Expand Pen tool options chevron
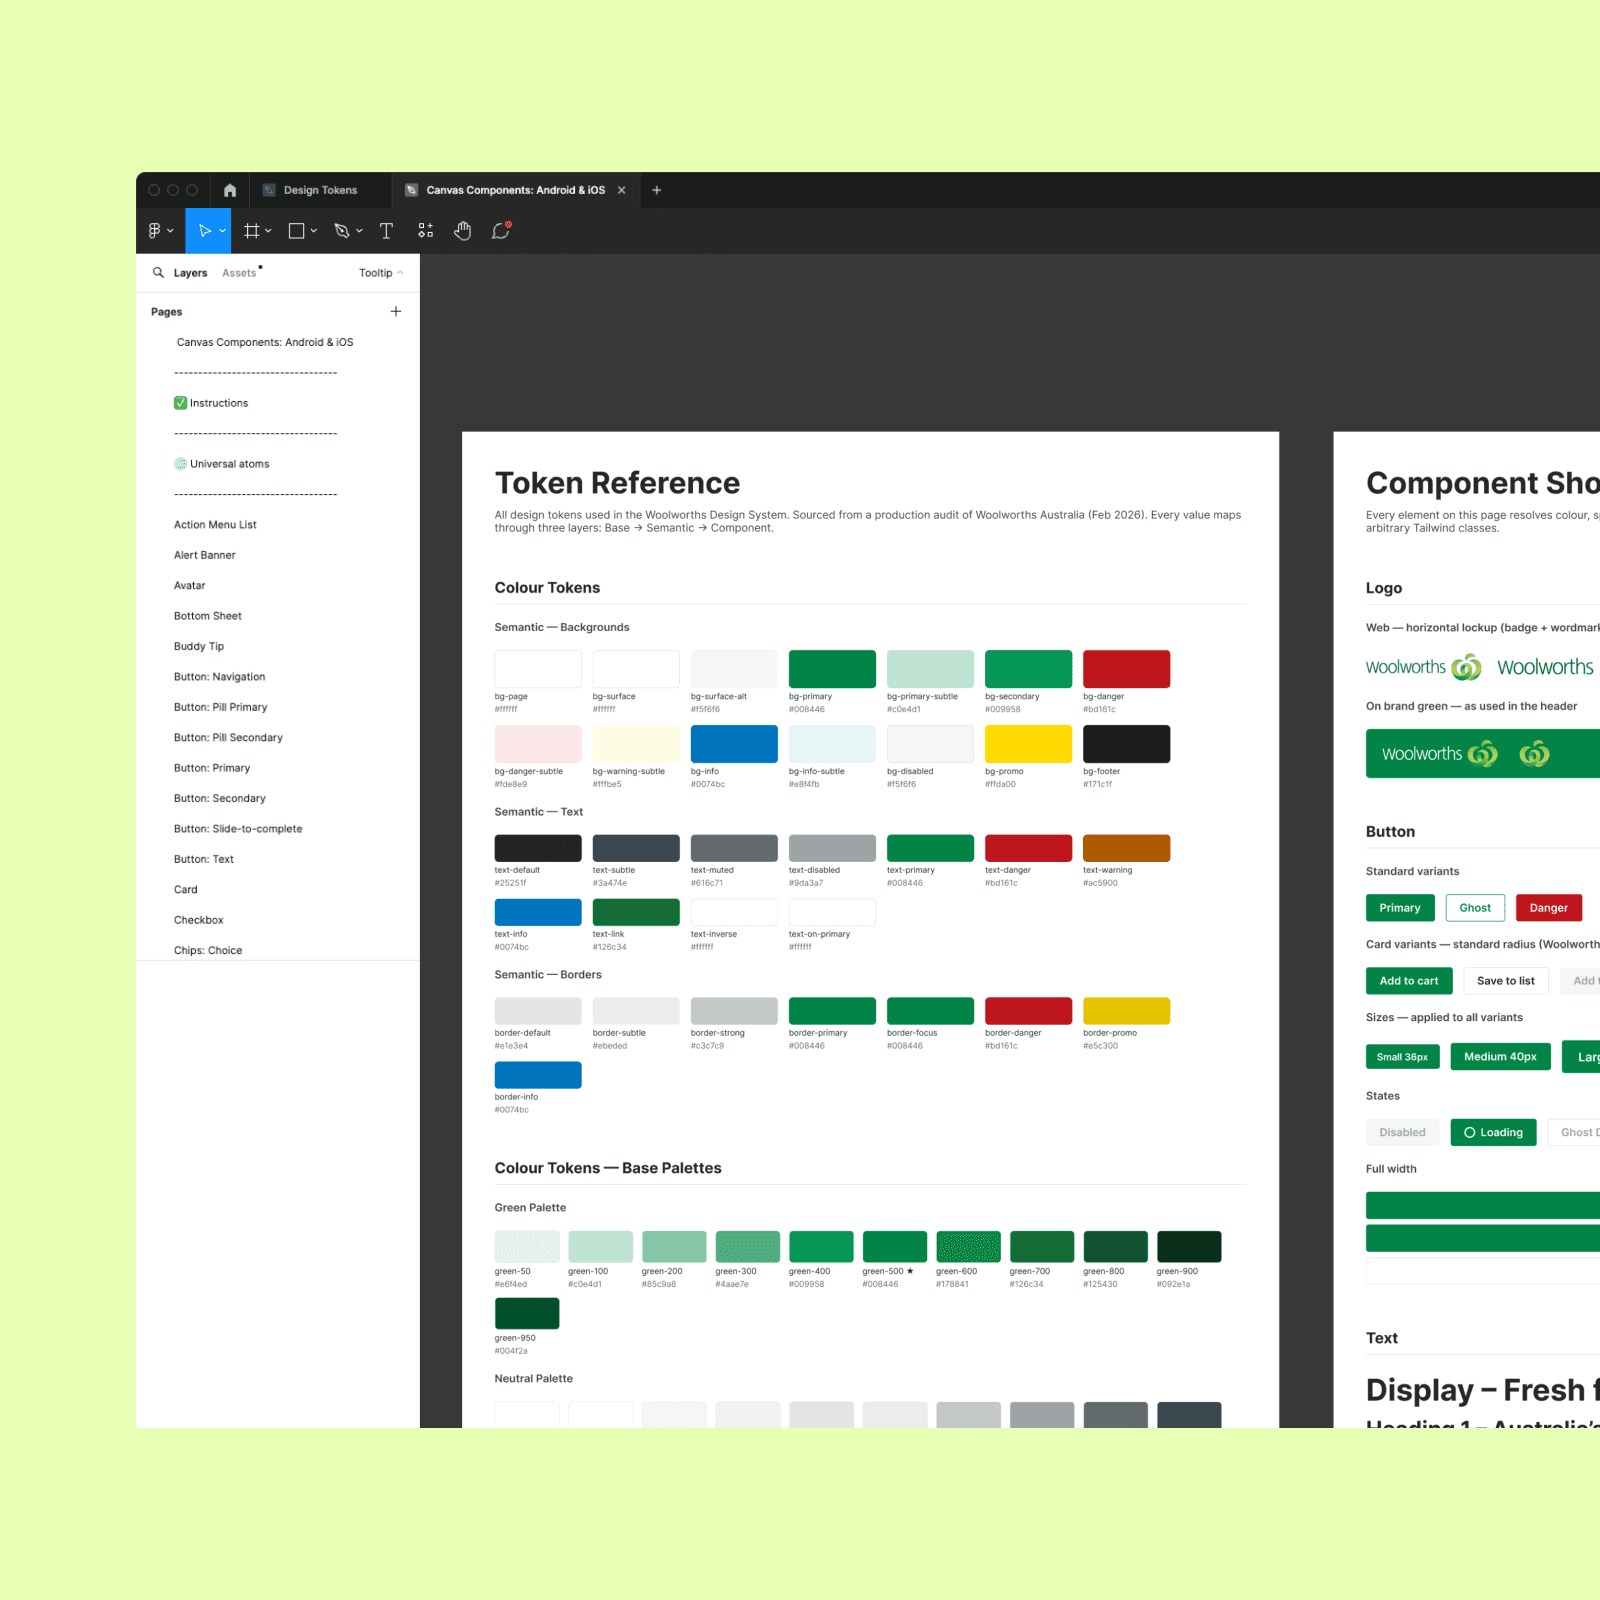Image resolution: width=1600 pixels, height=1600 pixels. (x=359, y=231)
